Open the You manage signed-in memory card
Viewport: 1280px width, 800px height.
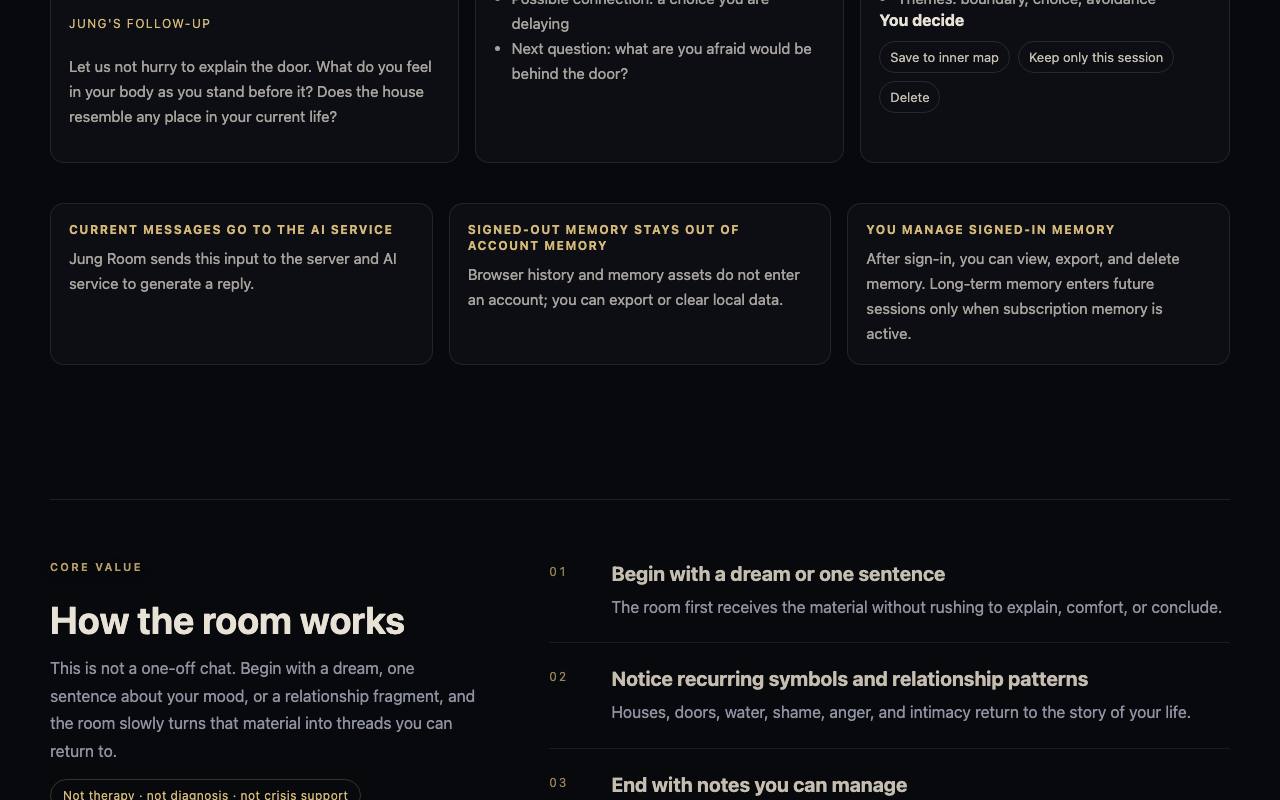click(1038, 284)
